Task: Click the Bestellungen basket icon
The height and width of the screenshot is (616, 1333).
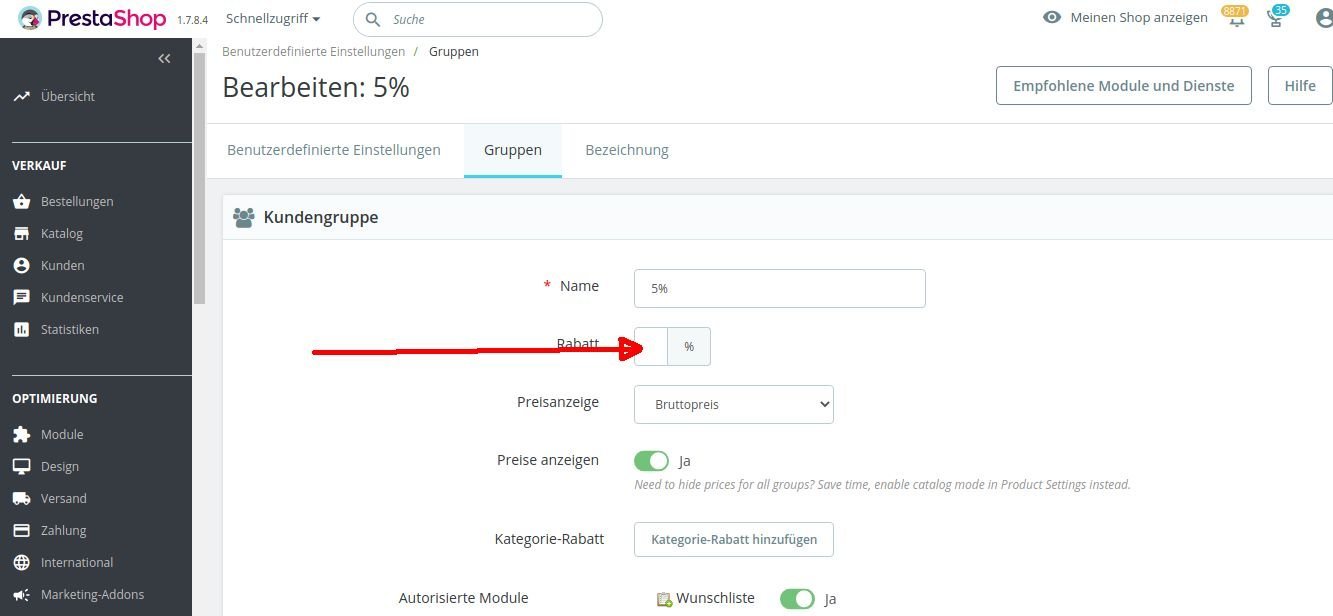Action: [22, 201]
